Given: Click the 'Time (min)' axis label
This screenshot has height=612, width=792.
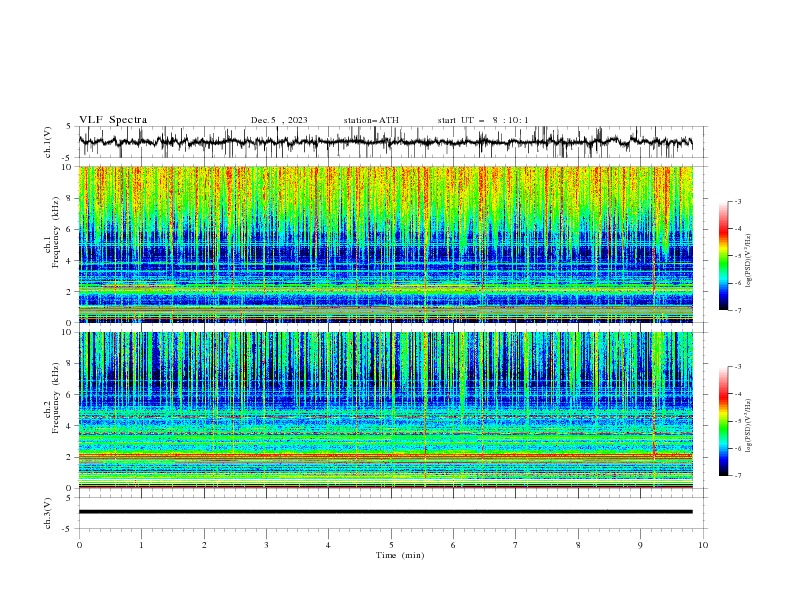Looking at the screenshot, I should point(400,555).
